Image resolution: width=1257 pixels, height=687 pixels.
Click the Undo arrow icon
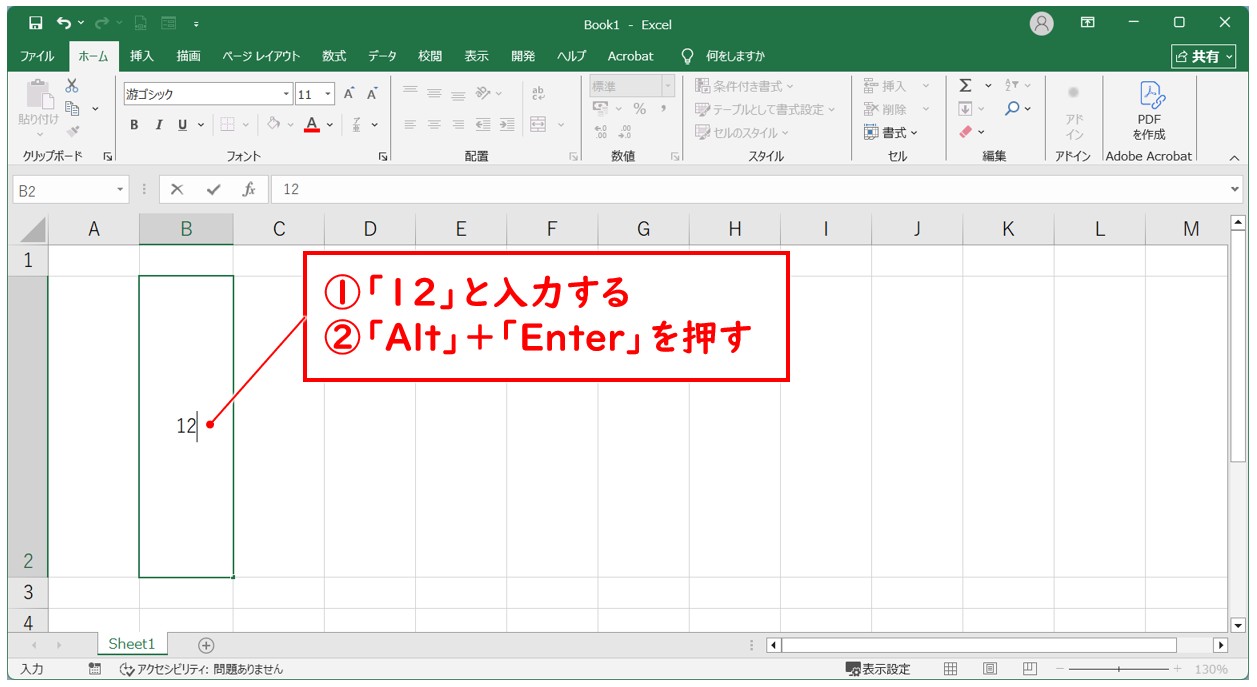64,22
